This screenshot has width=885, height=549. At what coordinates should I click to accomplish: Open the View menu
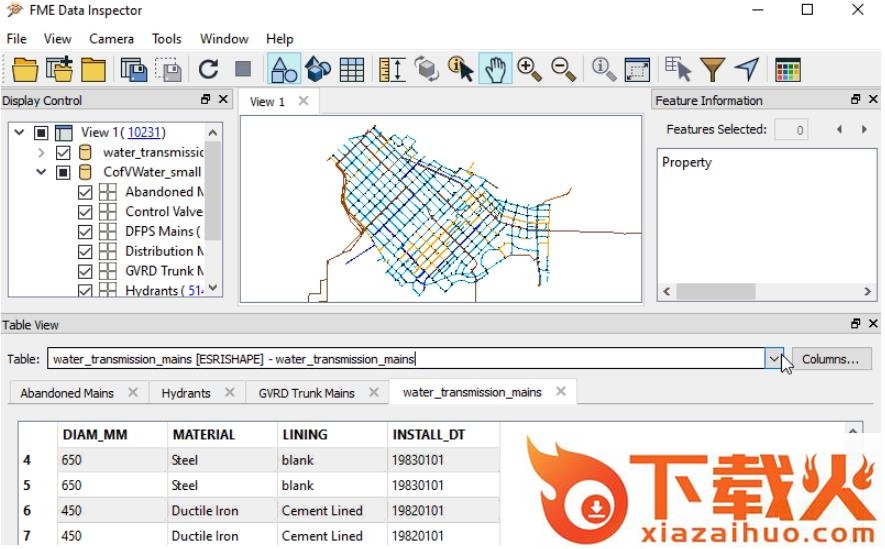click(58, 38)
